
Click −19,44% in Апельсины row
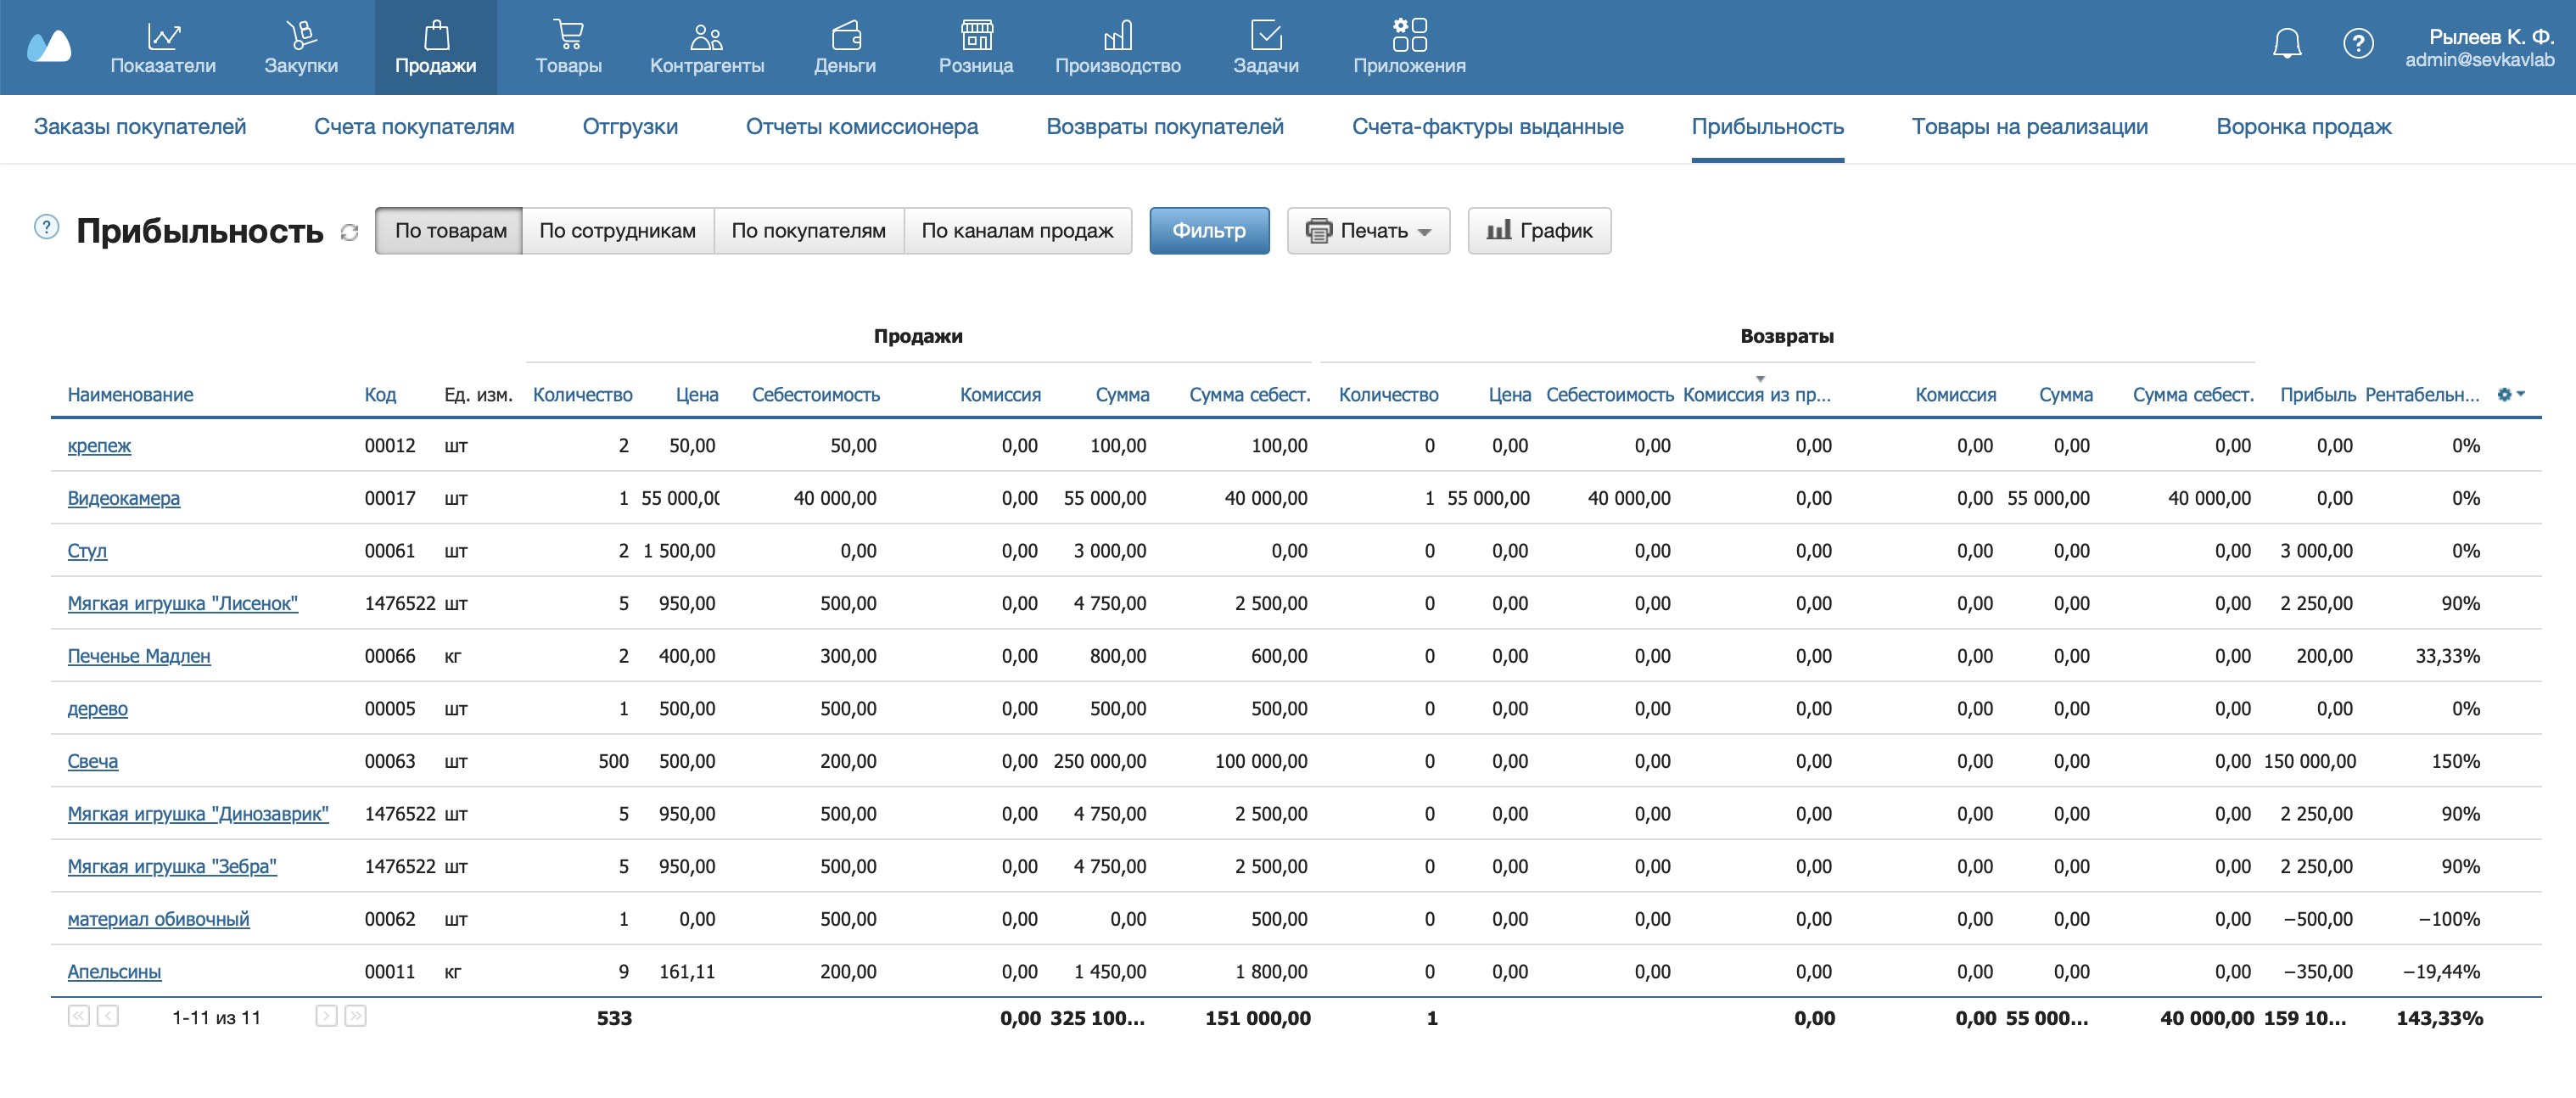coord(2440,972)
